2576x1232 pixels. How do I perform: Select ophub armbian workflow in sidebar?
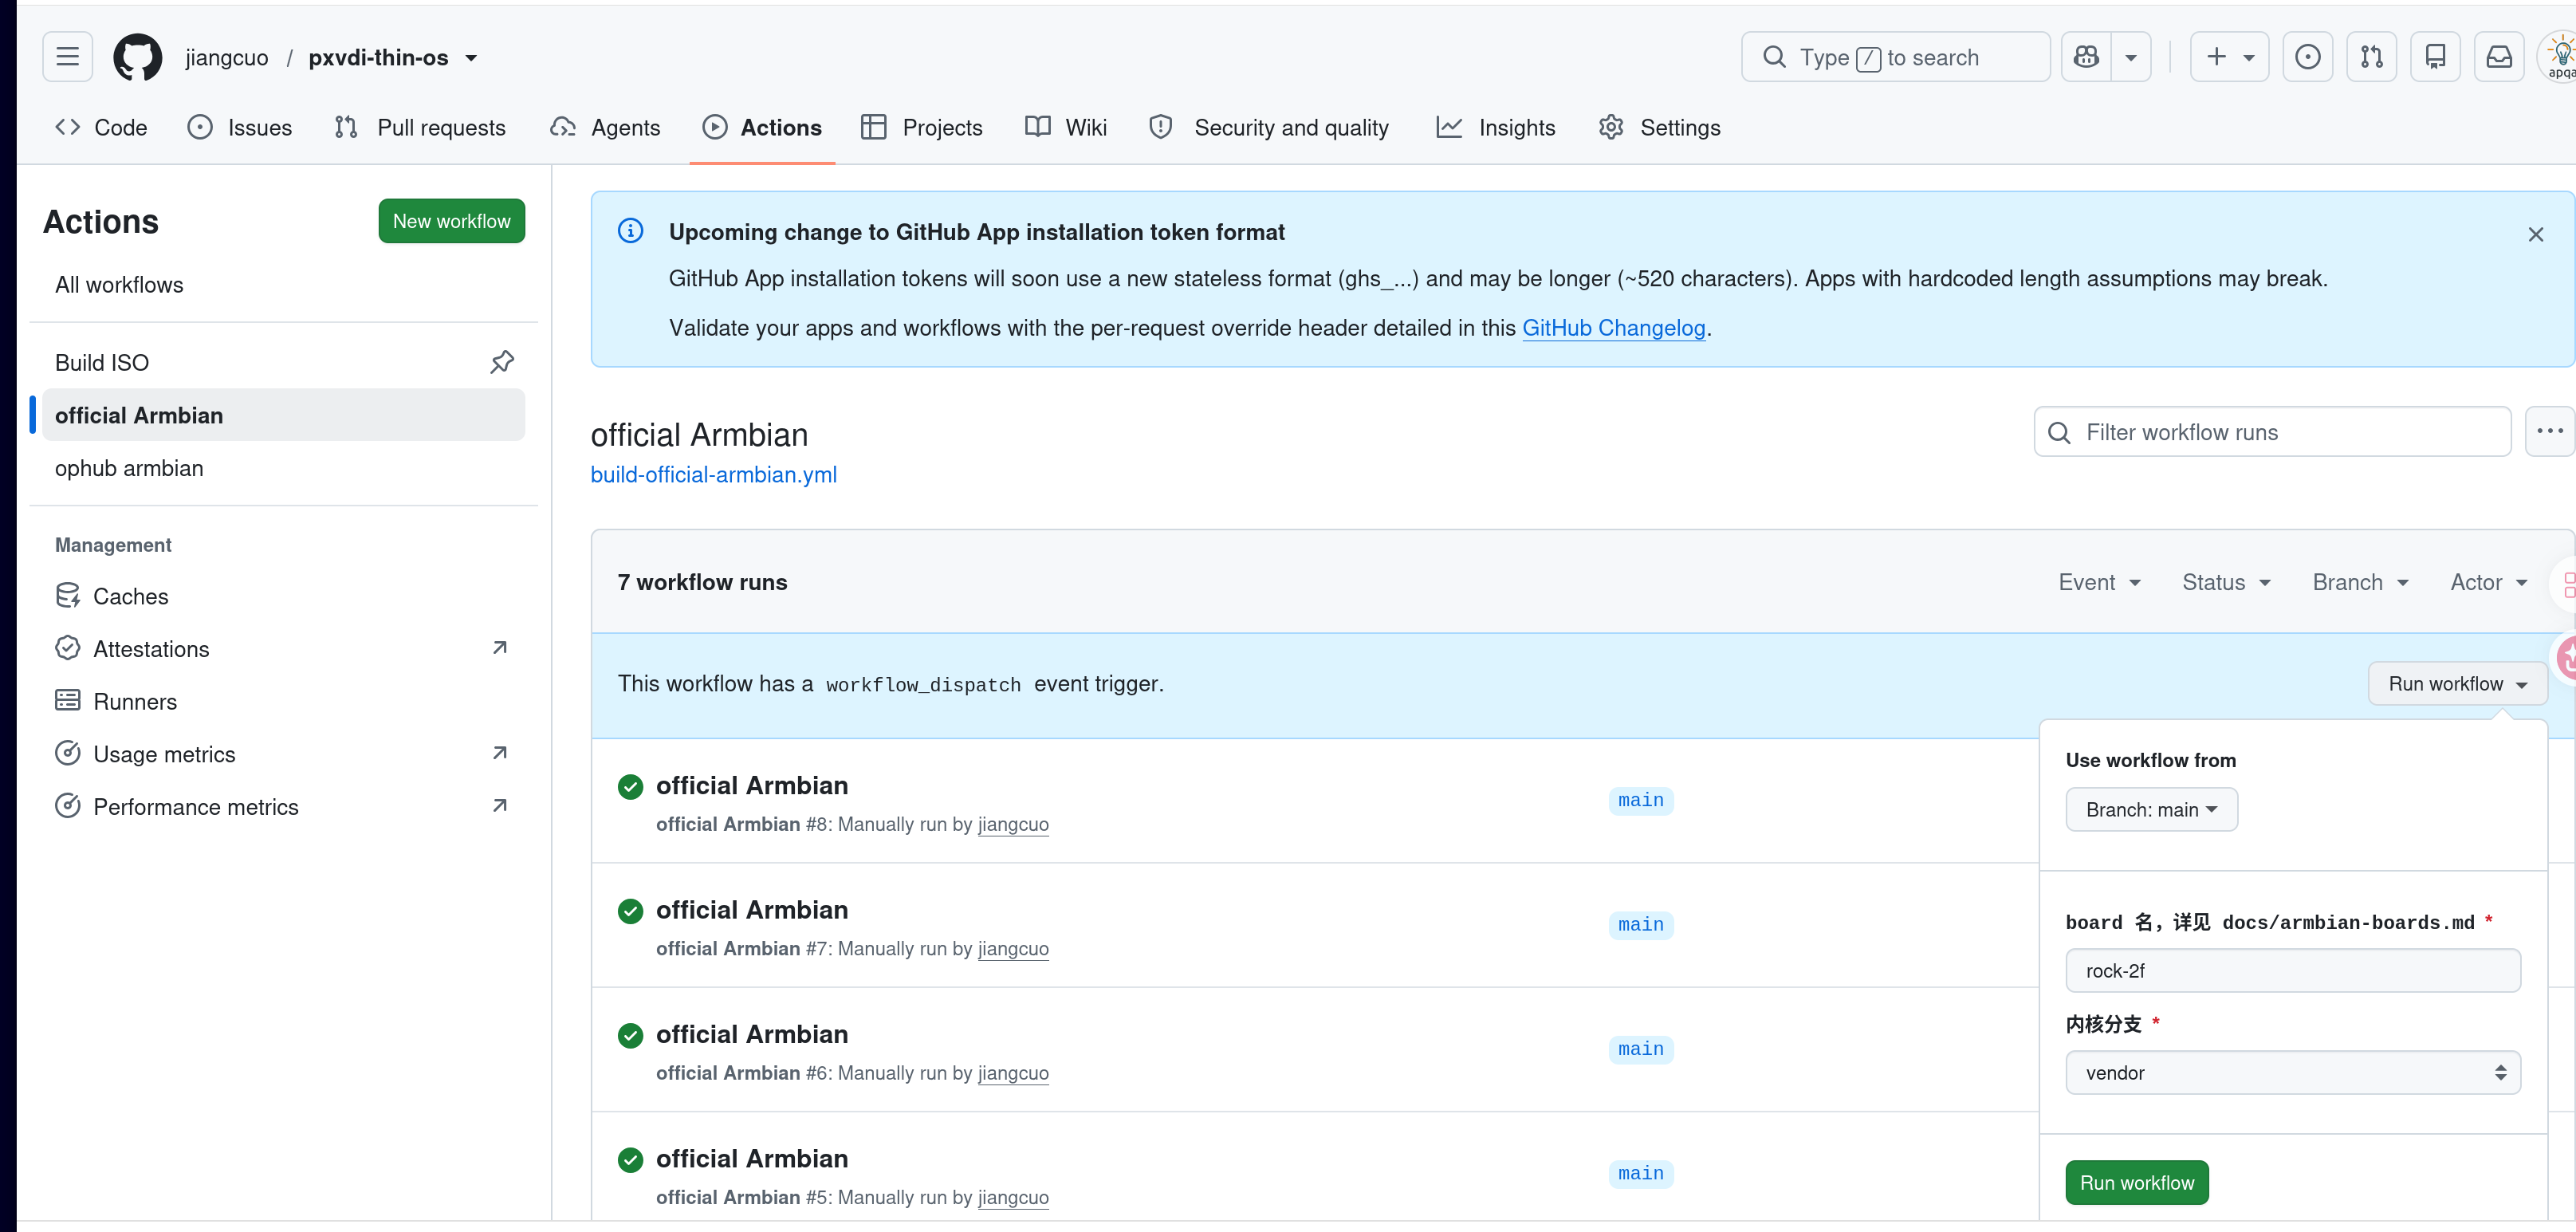tap(282, 468)
